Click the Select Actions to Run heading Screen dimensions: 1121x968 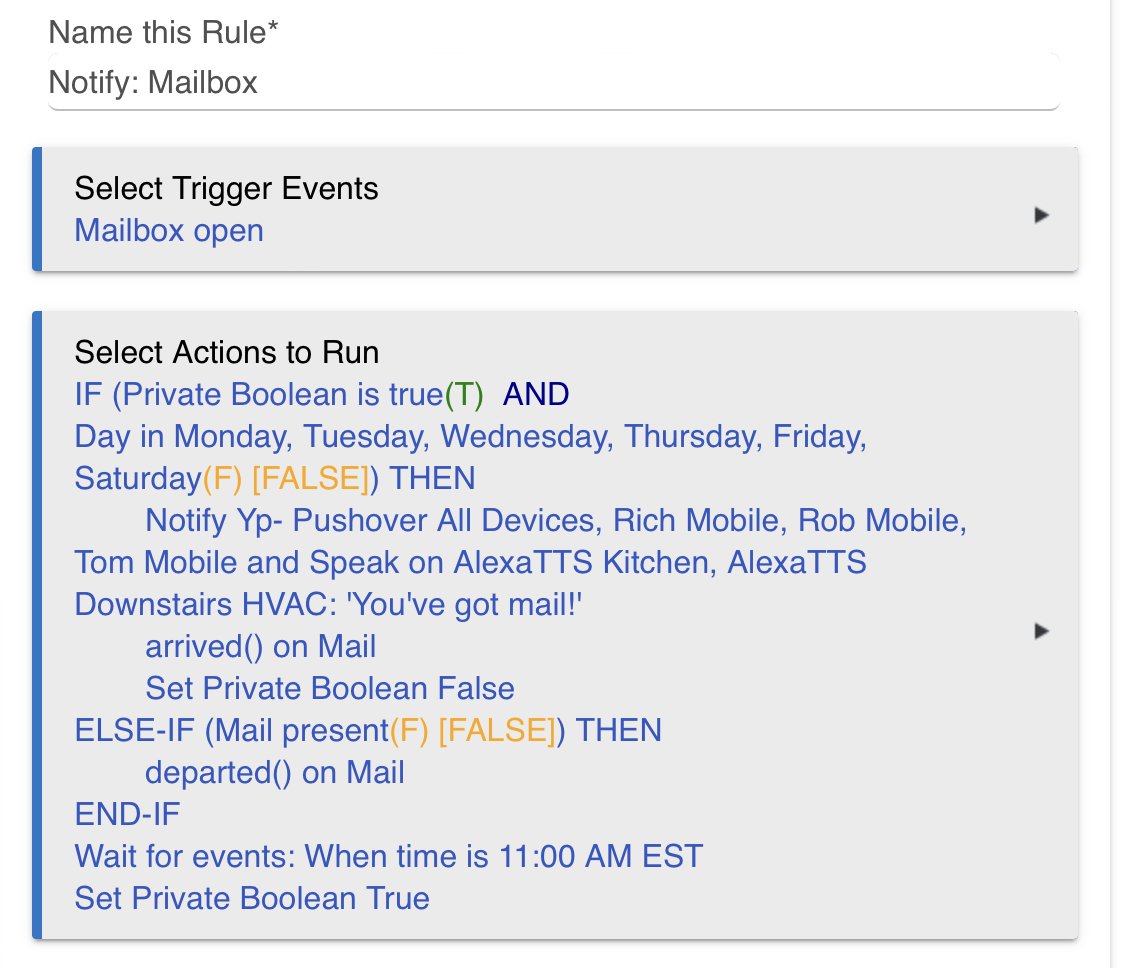pos(227,352)
